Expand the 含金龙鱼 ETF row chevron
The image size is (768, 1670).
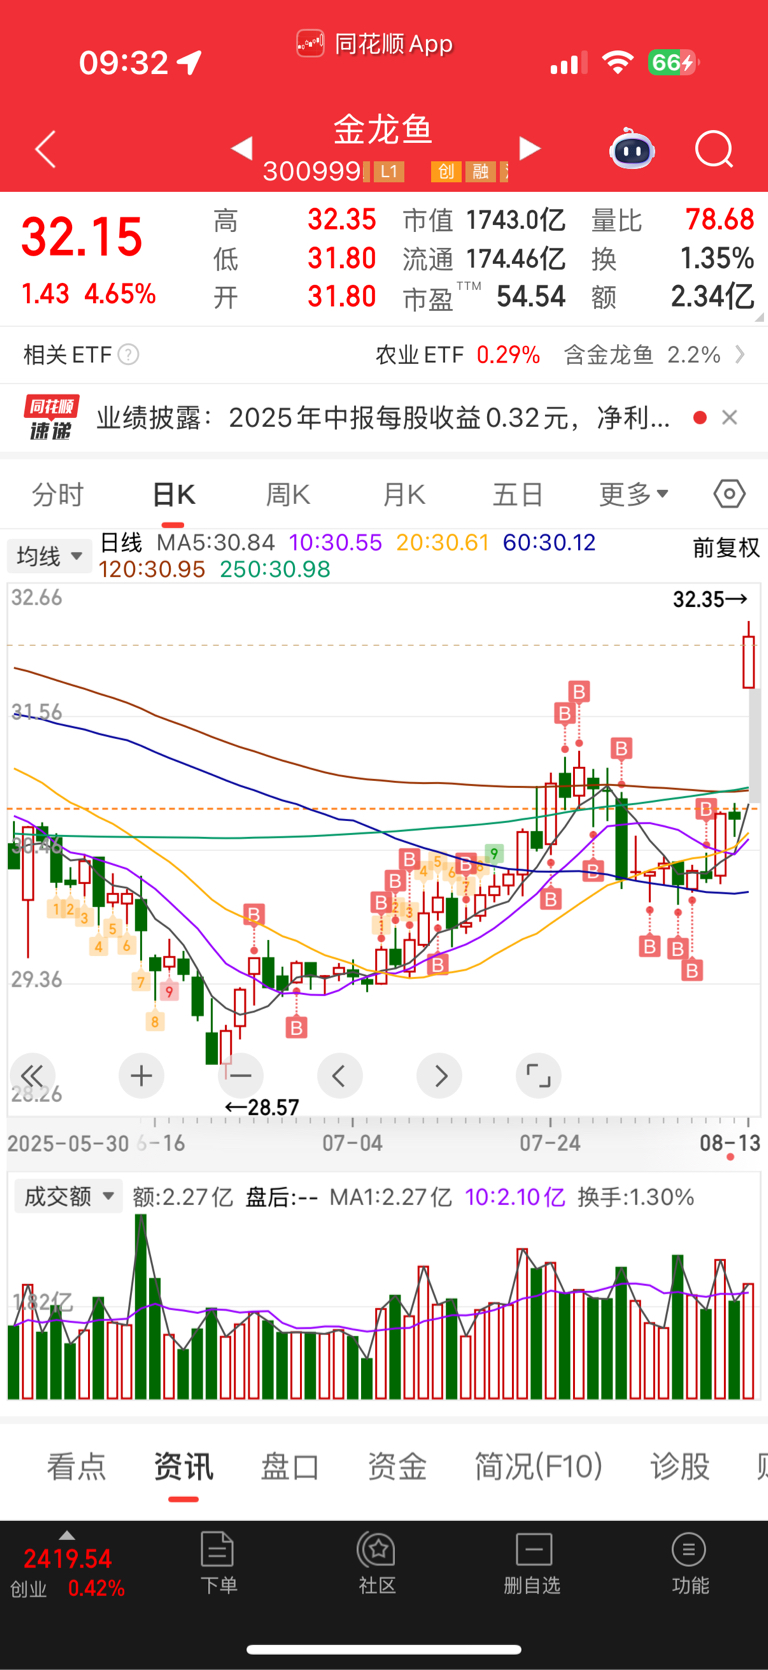[740, 354]
